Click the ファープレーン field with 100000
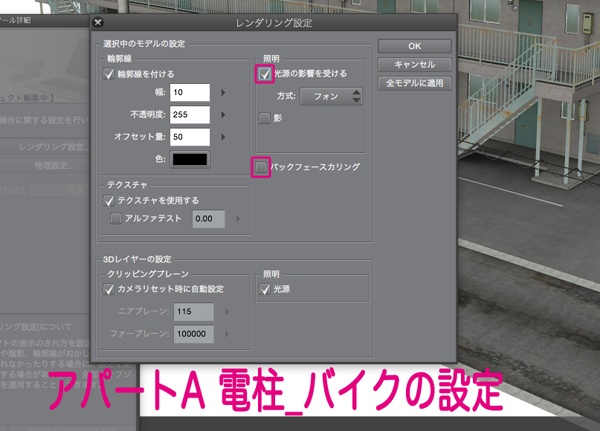The height and width of the screenshot is (431, 600). coord(194,334)
